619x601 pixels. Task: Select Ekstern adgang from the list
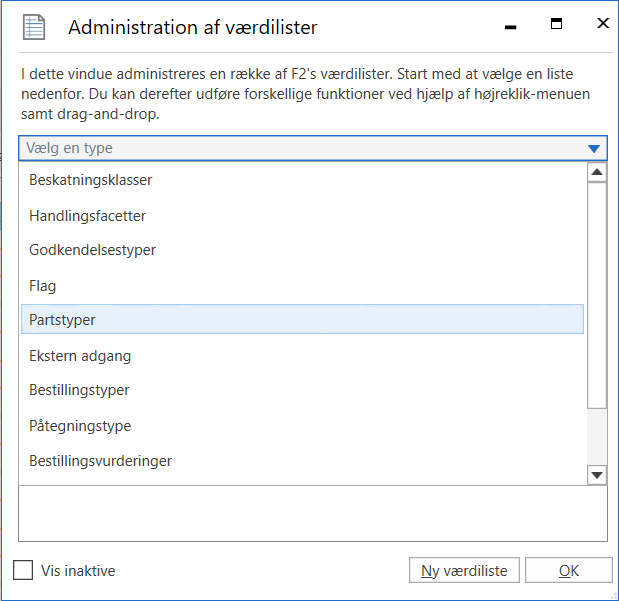click(80, 355)
